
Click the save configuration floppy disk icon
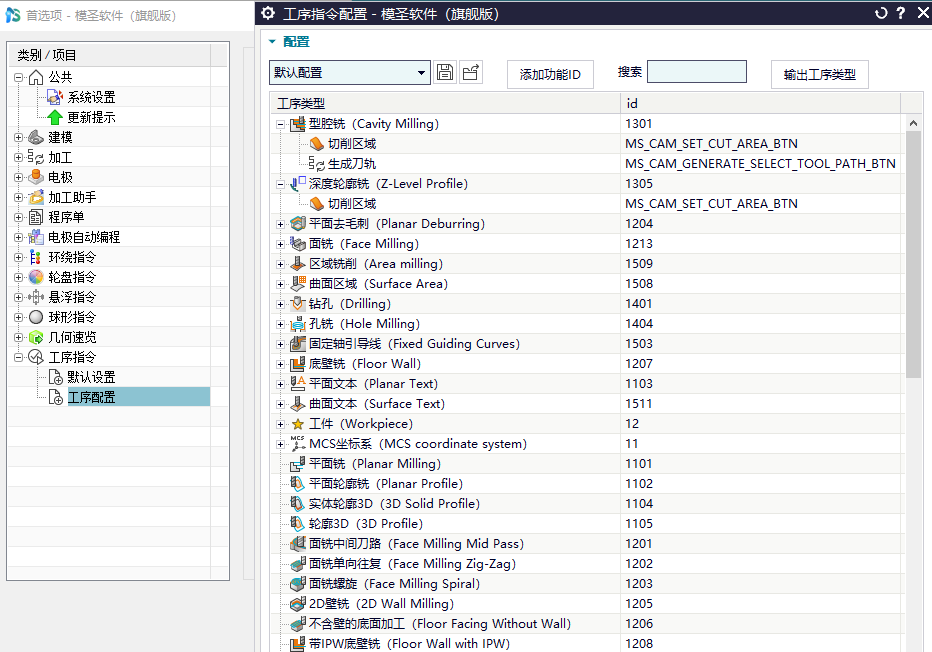coord(445,73)
